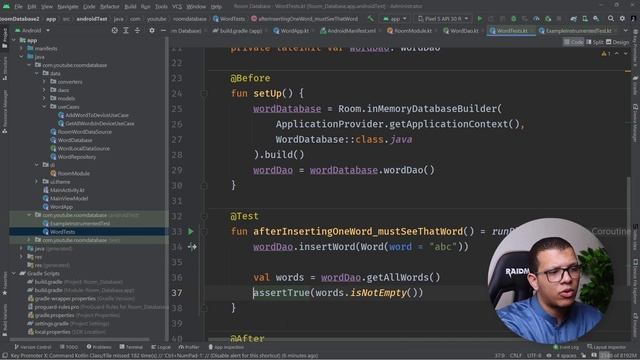Click the suspend function call gutter icon on line 34
Image resolution: width=640 pixels, height=360 pixels.
coord(192,247)
